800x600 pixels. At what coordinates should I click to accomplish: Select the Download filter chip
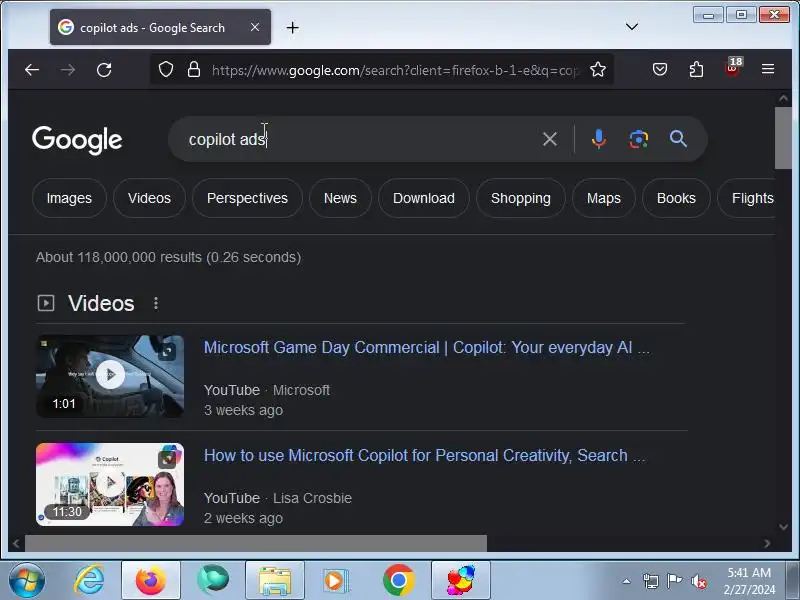pos(423,198)
